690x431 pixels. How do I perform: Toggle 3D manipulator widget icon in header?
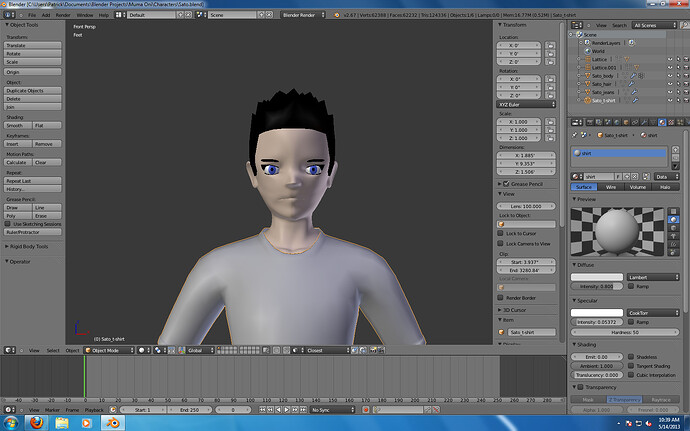181,350
